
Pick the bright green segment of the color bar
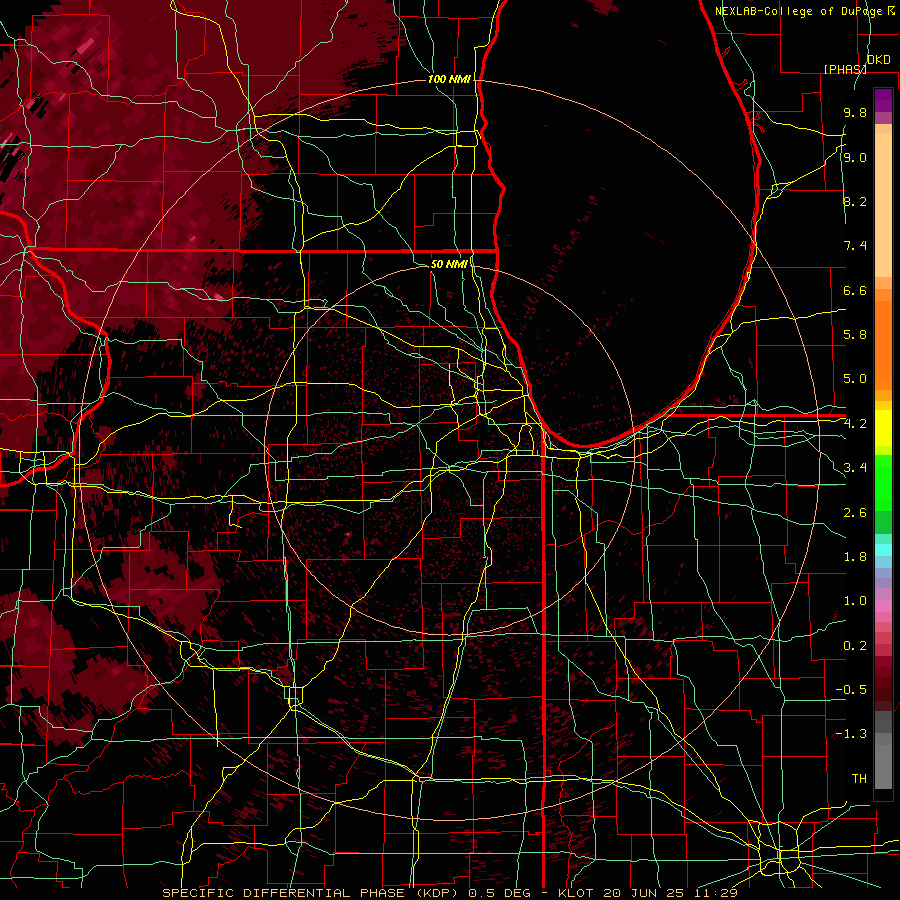(x=883, y=482)
